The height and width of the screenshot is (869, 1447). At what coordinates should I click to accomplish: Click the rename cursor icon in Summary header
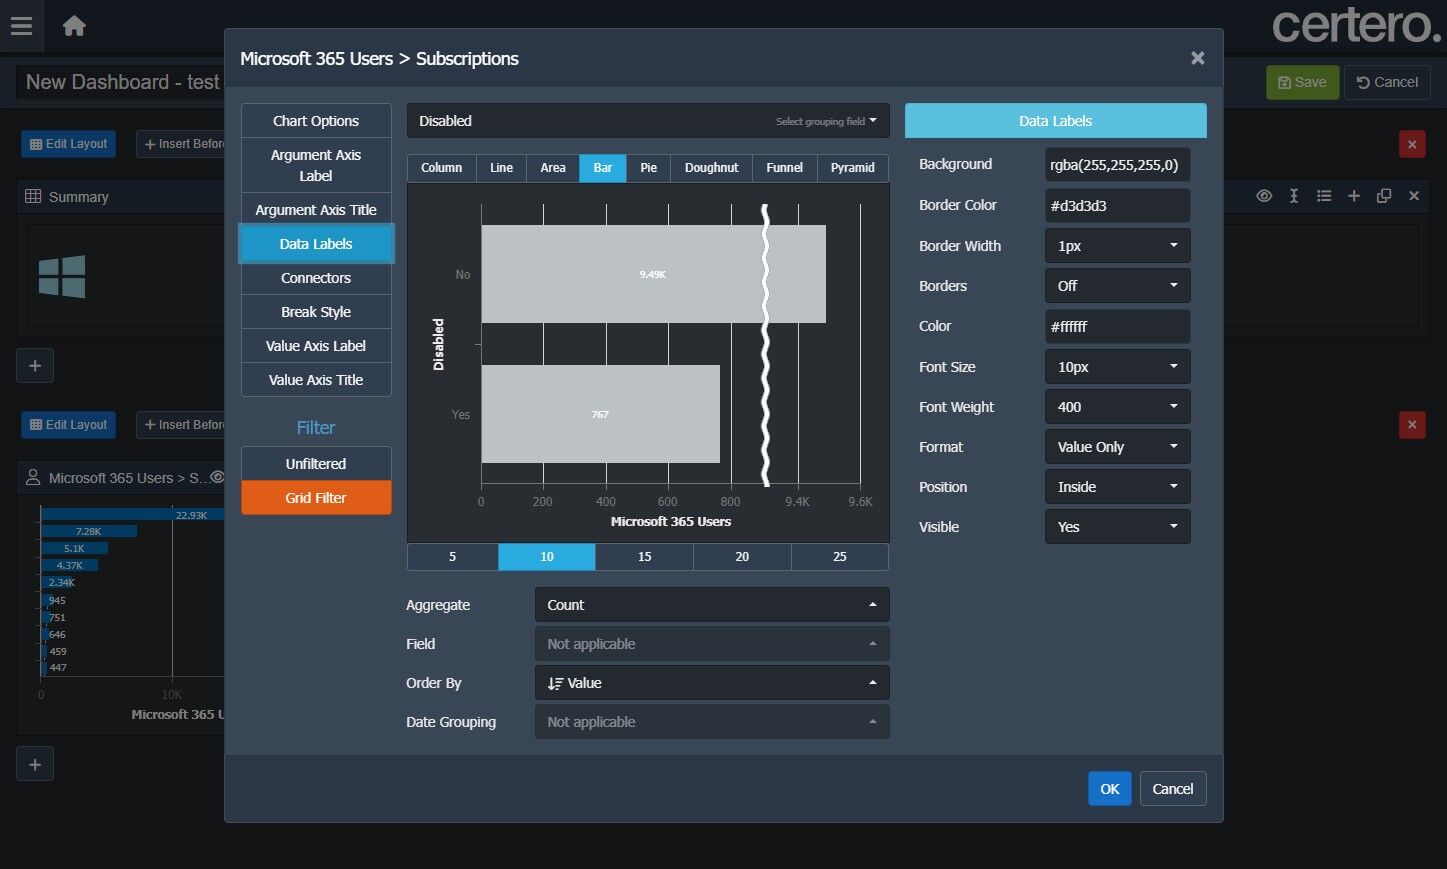click(x=1294, y=196)
